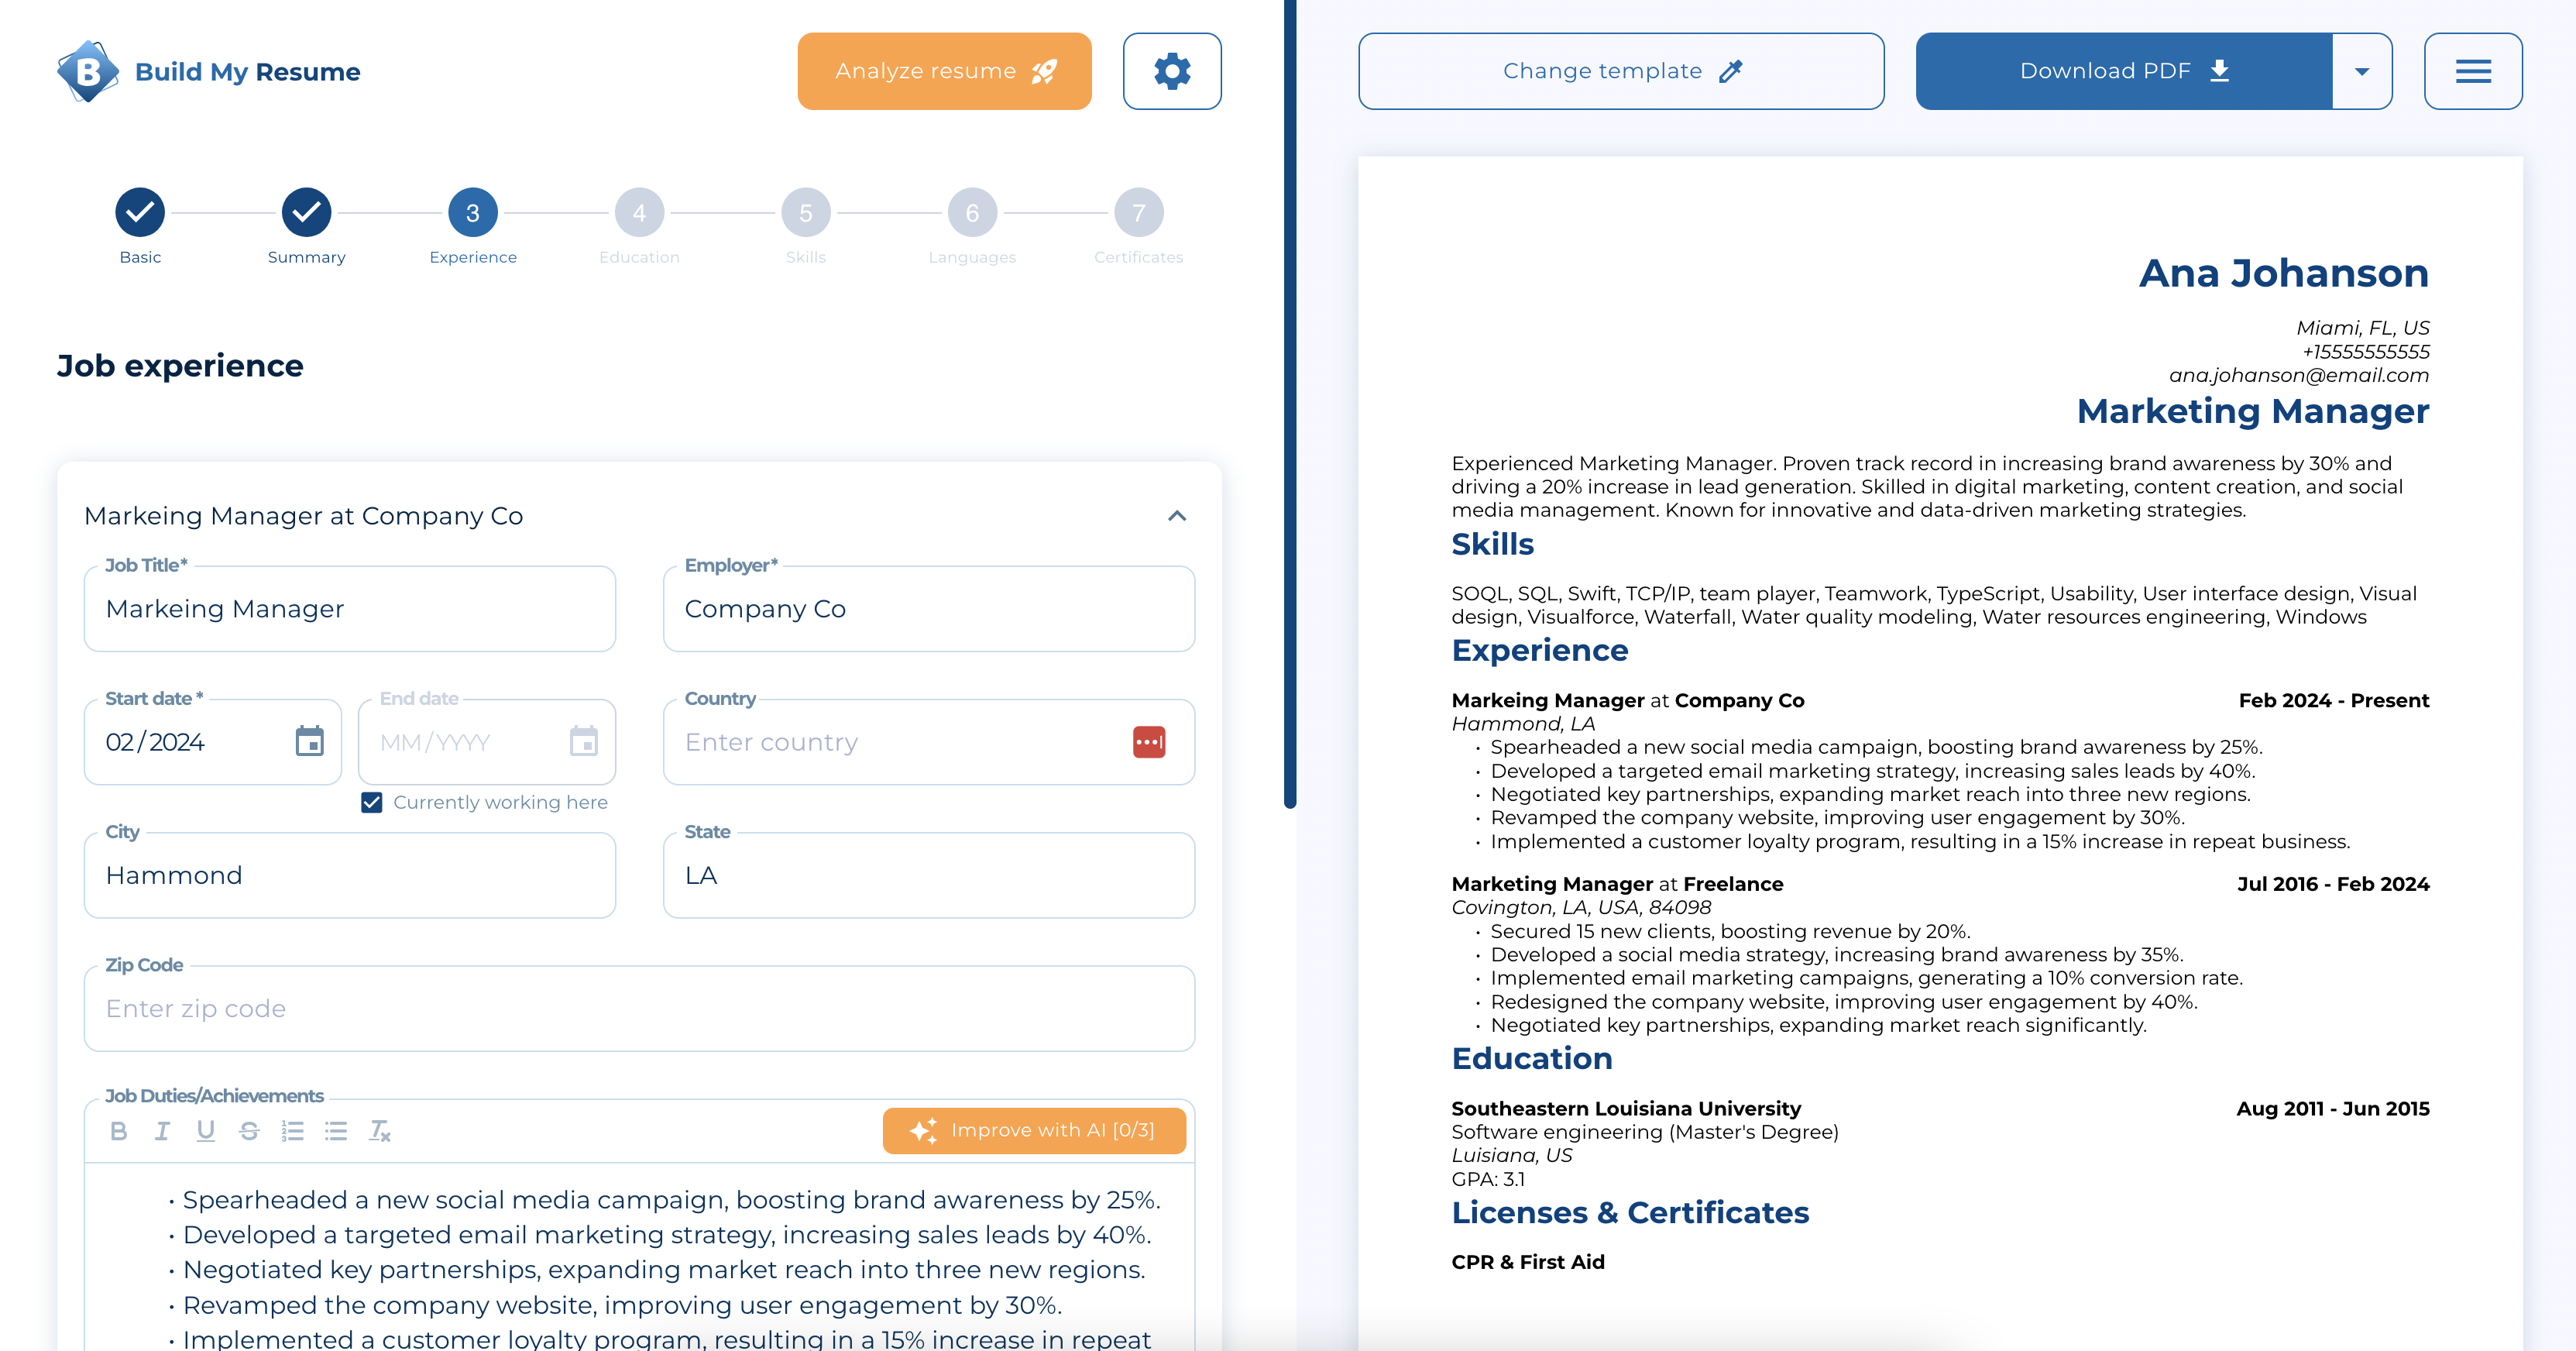Toggle italic formatting in duties editor
This screenshot has width=2576, height=1351.
tap(162, 1130)
